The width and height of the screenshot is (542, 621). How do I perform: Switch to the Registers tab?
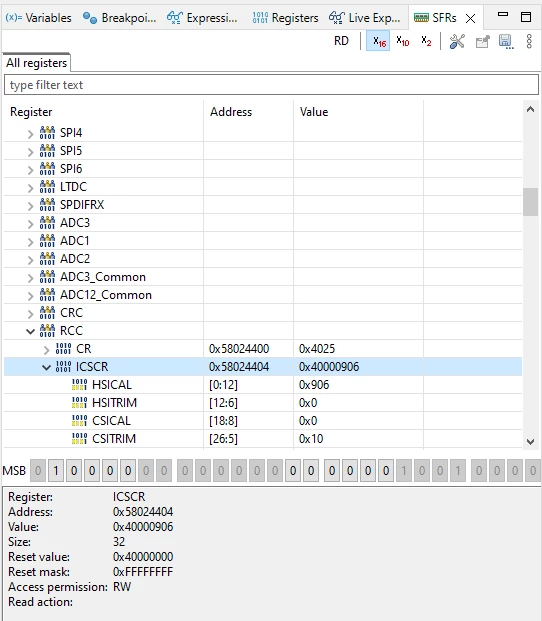(285, 18)
